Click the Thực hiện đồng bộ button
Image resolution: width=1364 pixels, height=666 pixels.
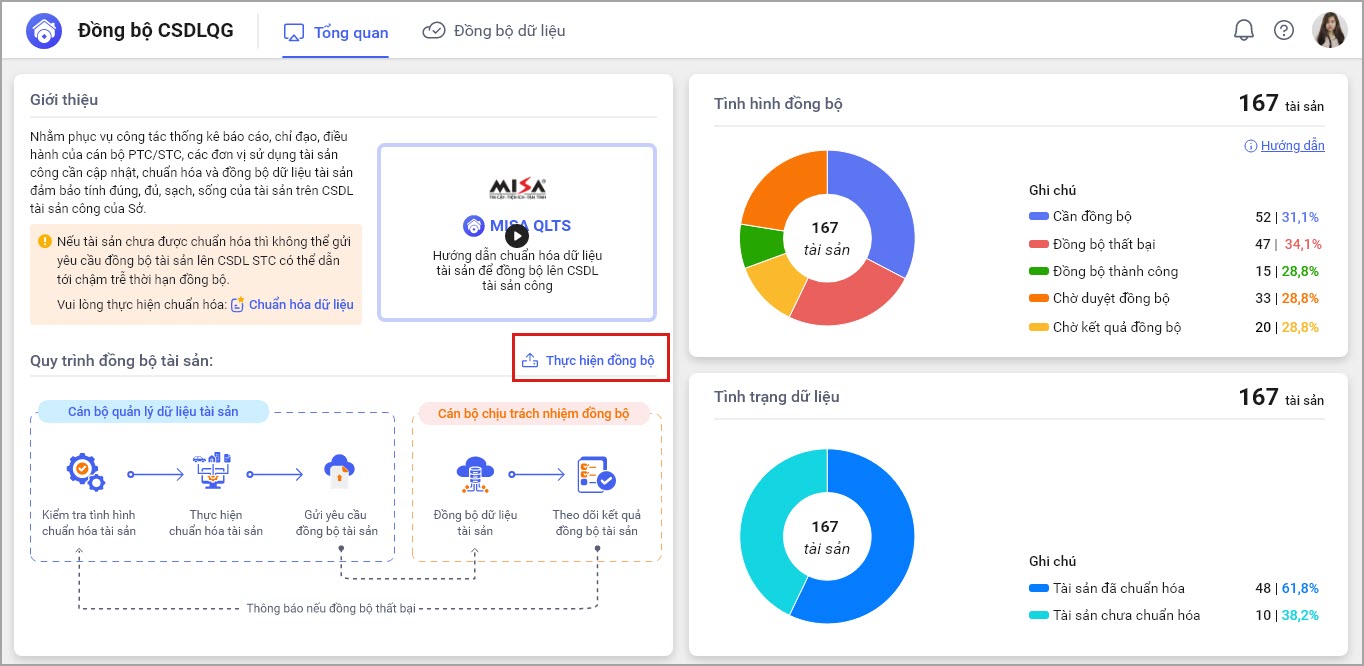tap(589, 360)
